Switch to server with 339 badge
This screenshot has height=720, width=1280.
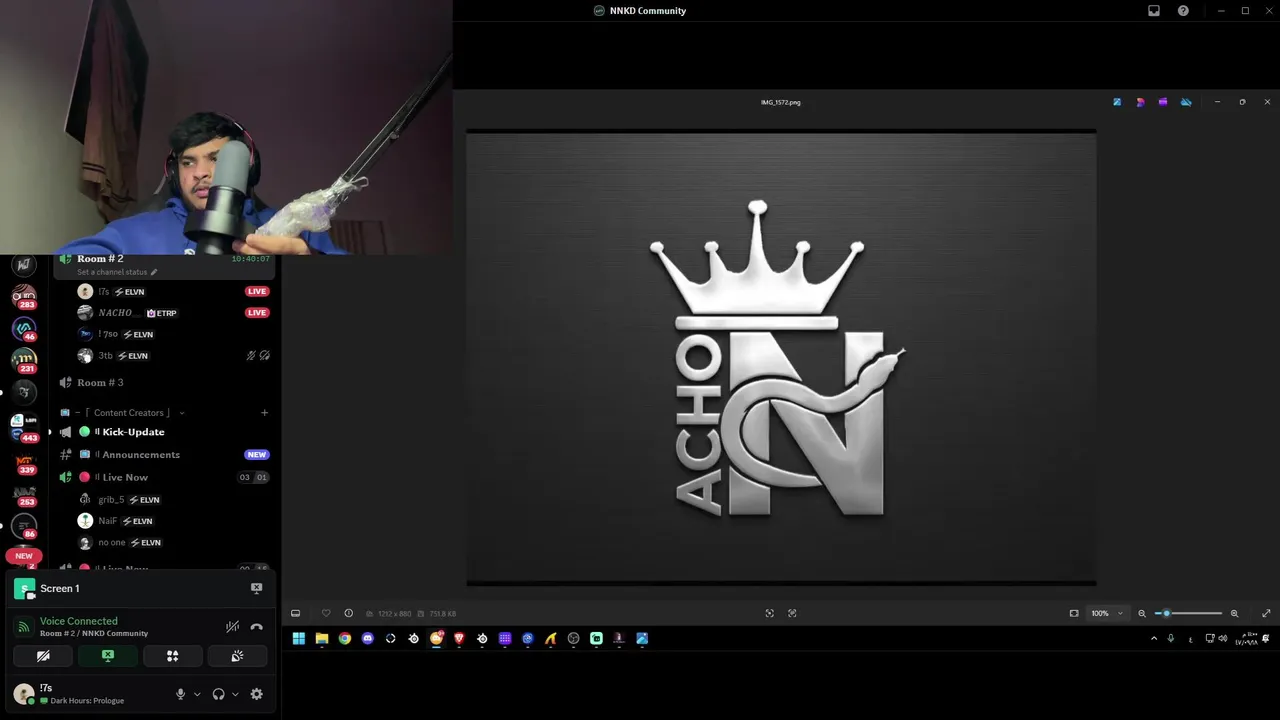pos(24,464)
